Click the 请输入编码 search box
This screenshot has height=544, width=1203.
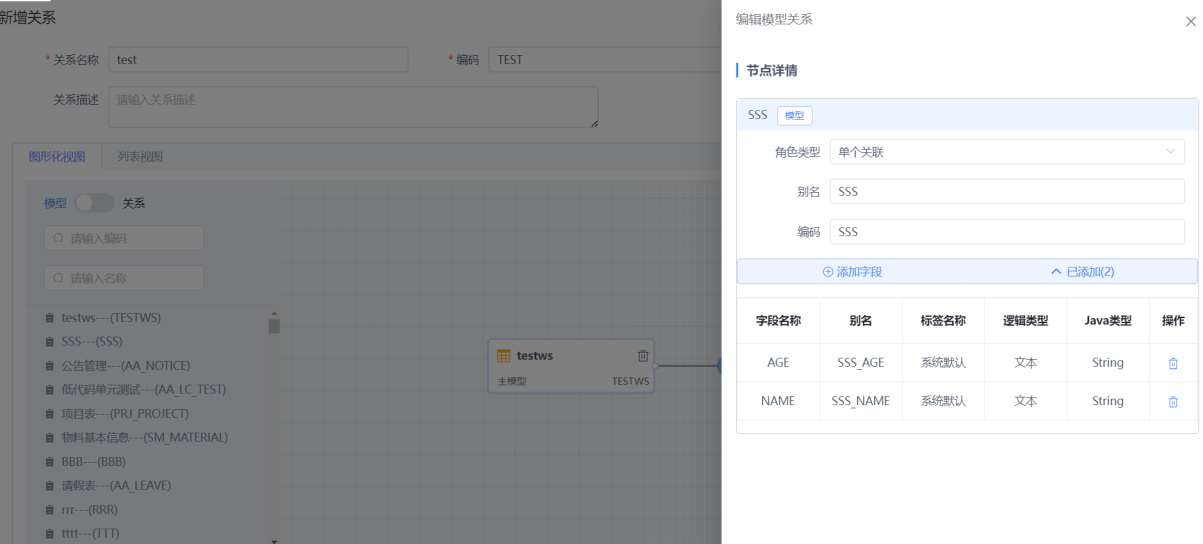point(124,238)
